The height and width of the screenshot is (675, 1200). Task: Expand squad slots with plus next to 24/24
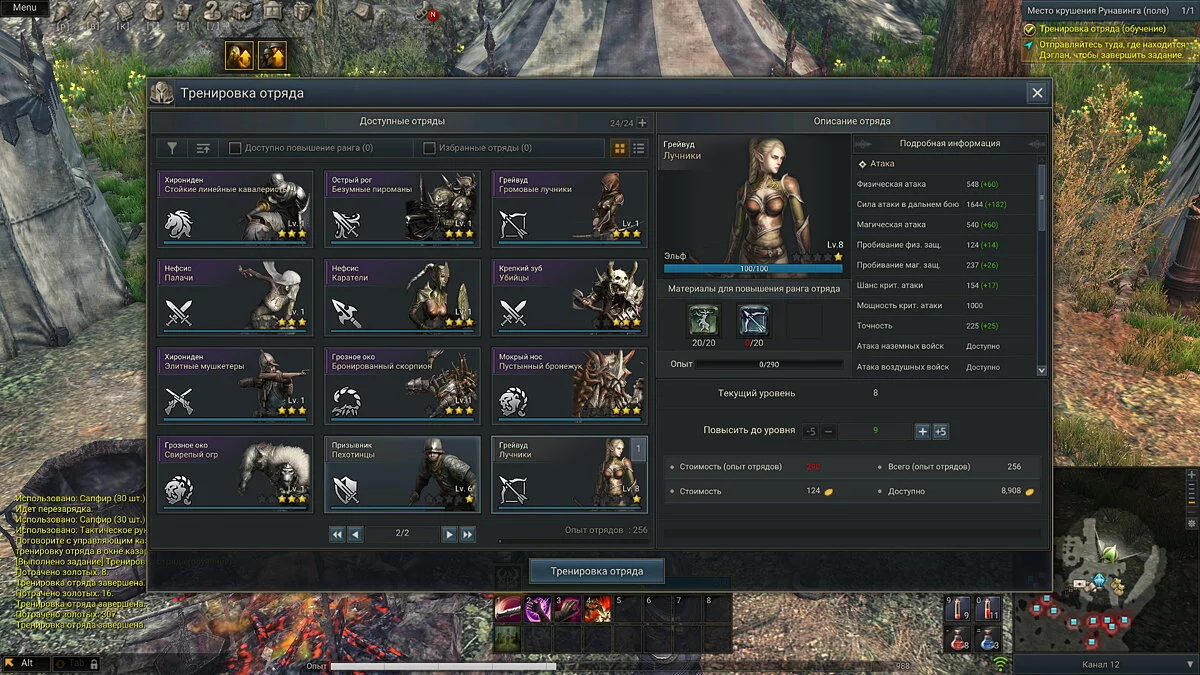pyautogui.click(x=642, y=123)
